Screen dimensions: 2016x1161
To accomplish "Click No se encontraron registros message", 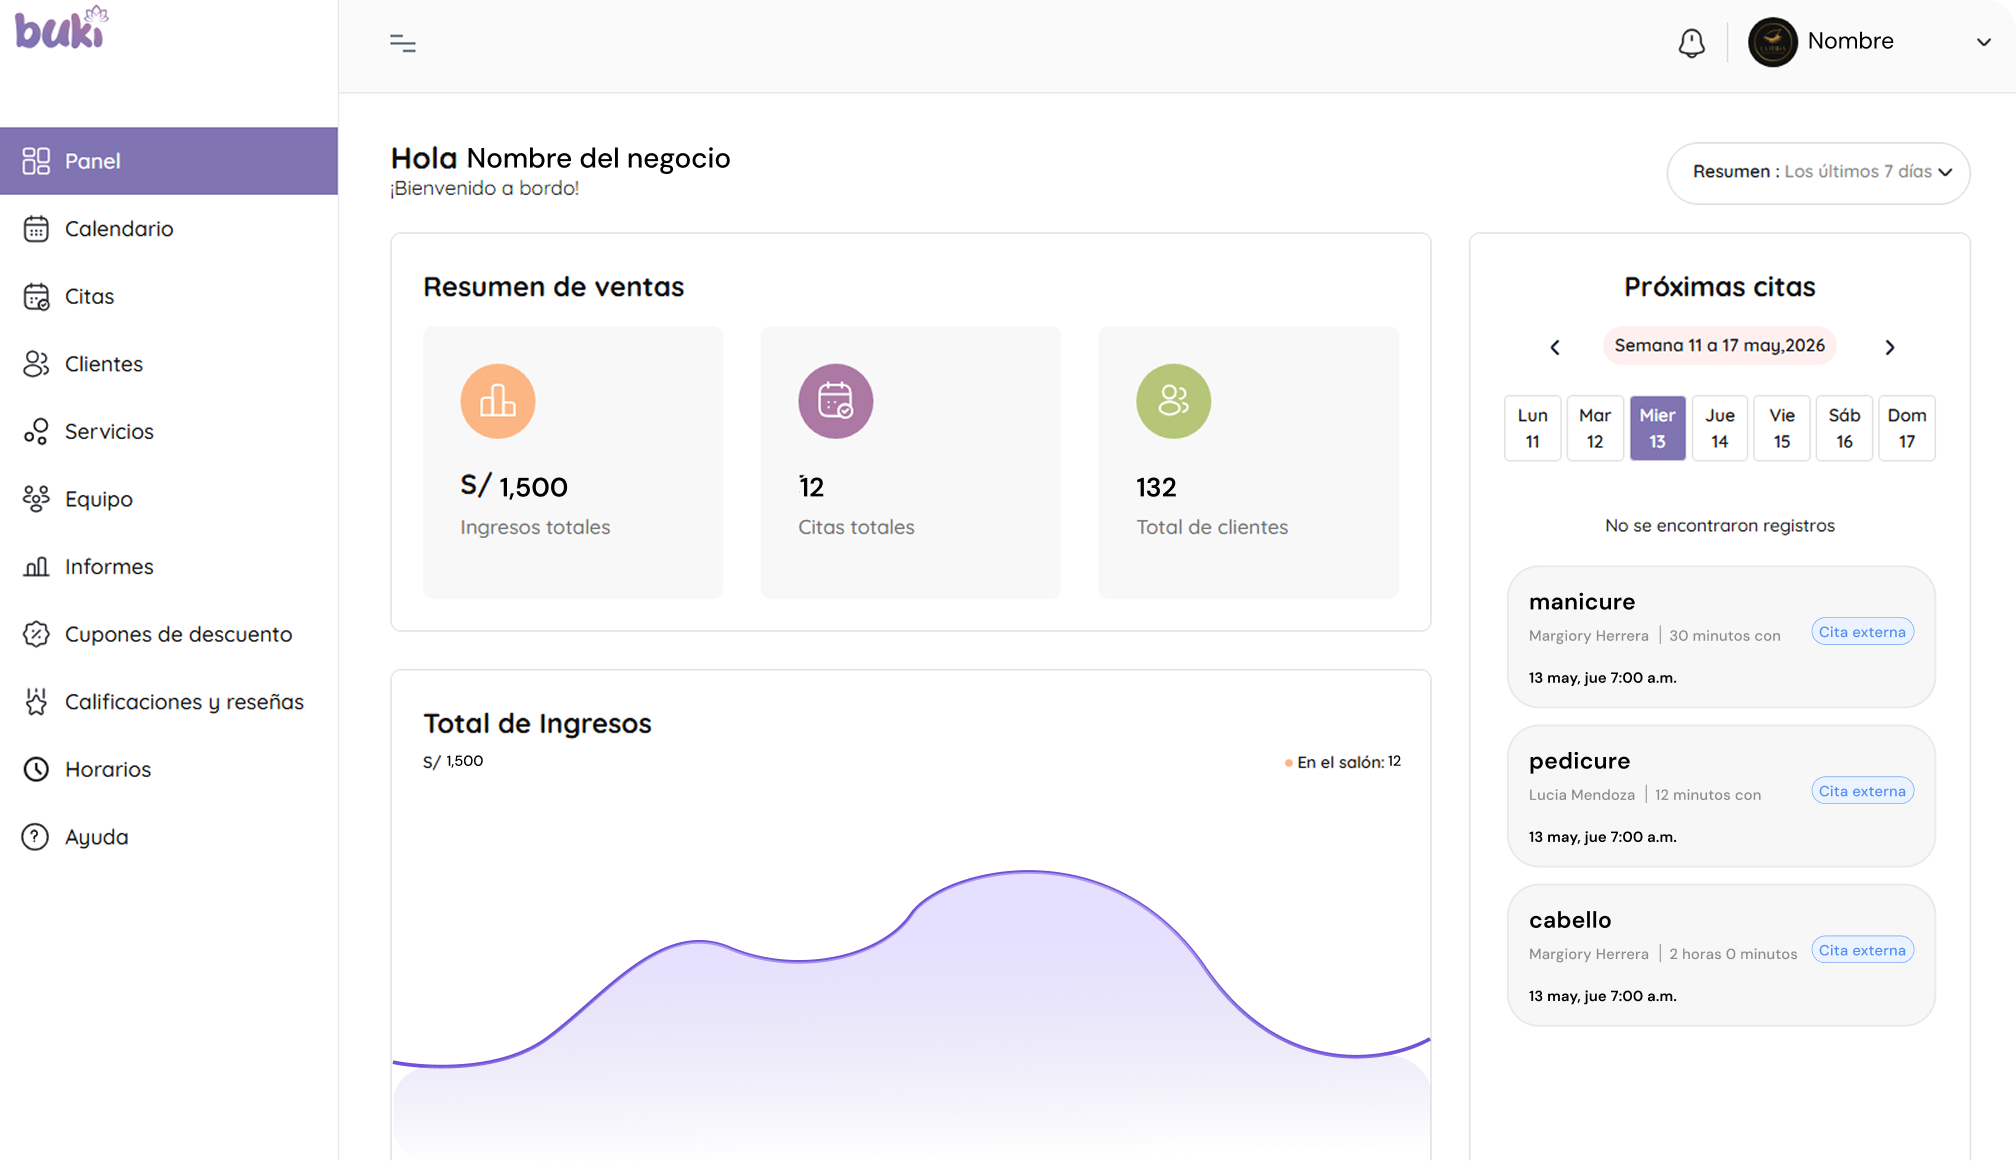I will 1719,526.
